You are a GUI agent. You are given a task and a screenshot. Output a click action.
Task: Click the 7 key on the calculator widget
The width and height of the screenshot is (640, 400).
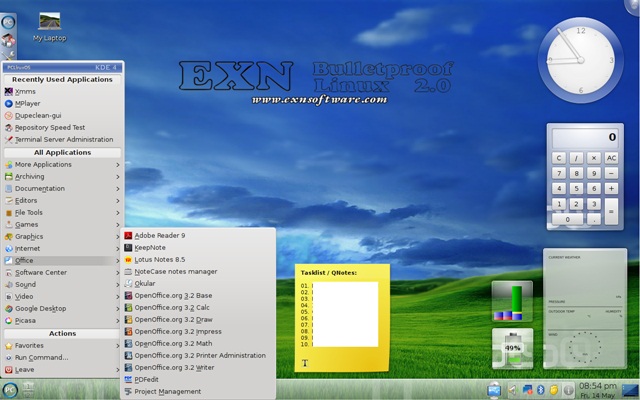559,173
